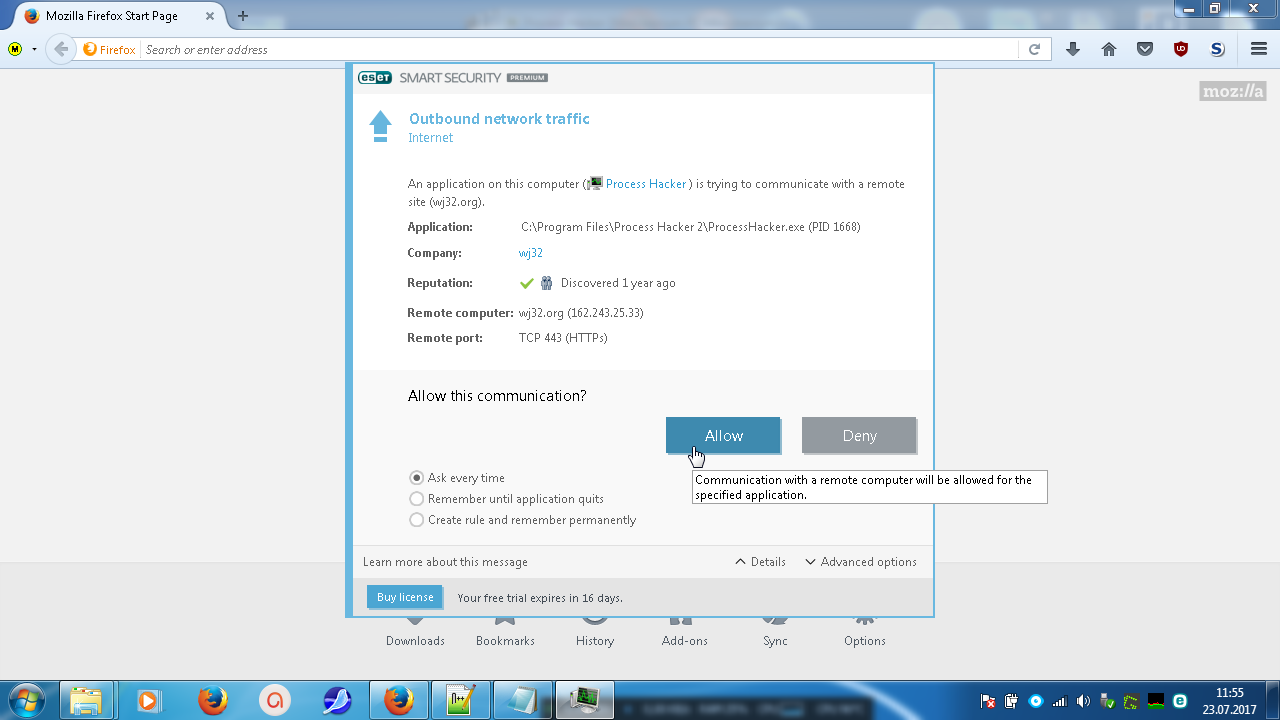Allow this communication in ESET dialog

723,435
